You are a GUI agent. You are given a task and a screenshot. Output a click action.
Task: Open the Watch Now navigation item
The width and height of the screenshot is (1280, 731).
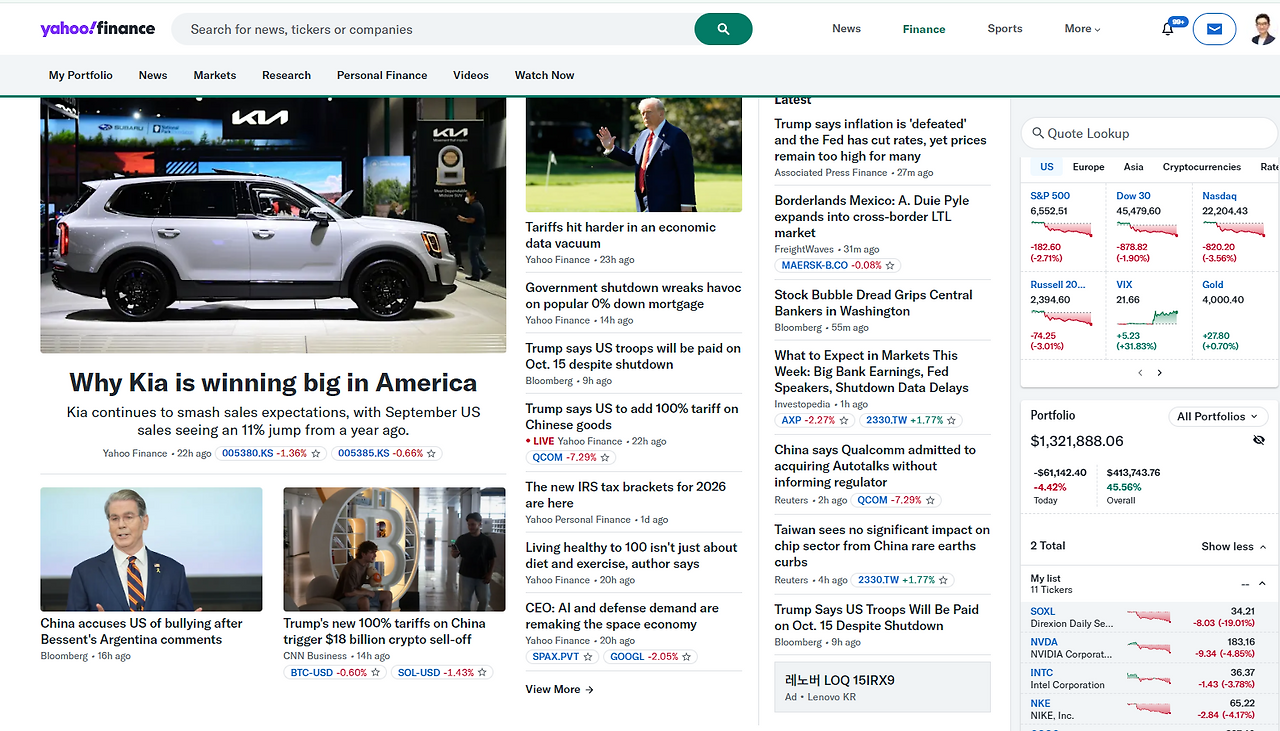click(x=544, y=75)
